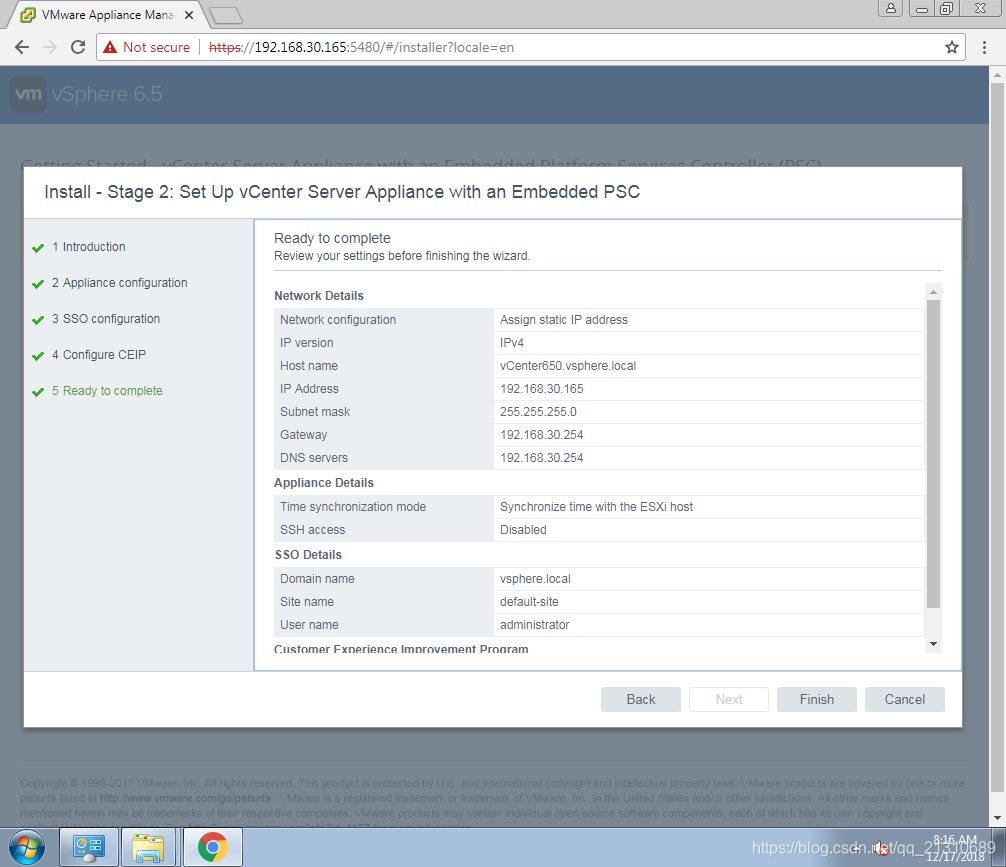Click IP Address value 192.168.30.165
1006x867 pixels.
(x=541, y=389)
